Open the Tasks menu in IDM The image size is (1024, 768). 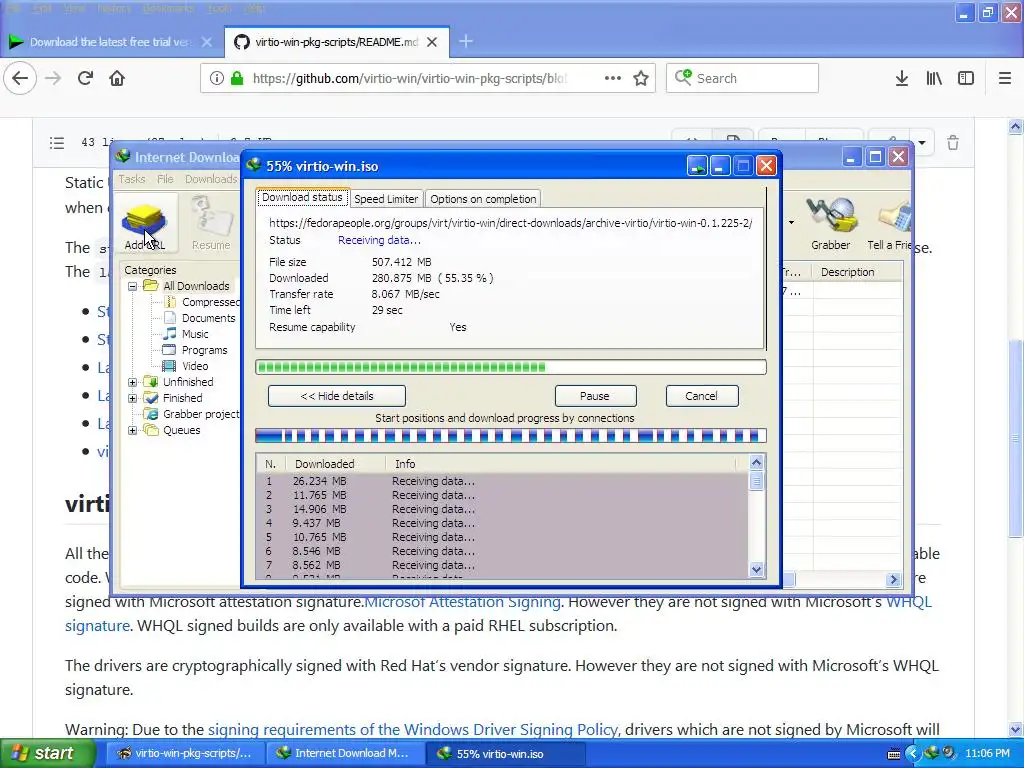pos(131,179)
